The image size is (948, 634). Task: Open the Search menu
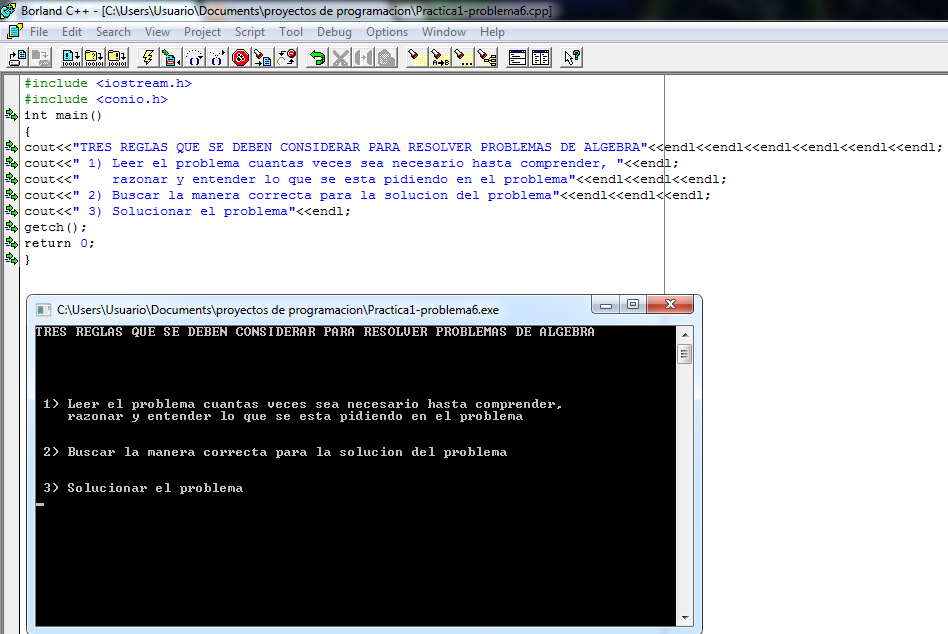coord(113,31)
